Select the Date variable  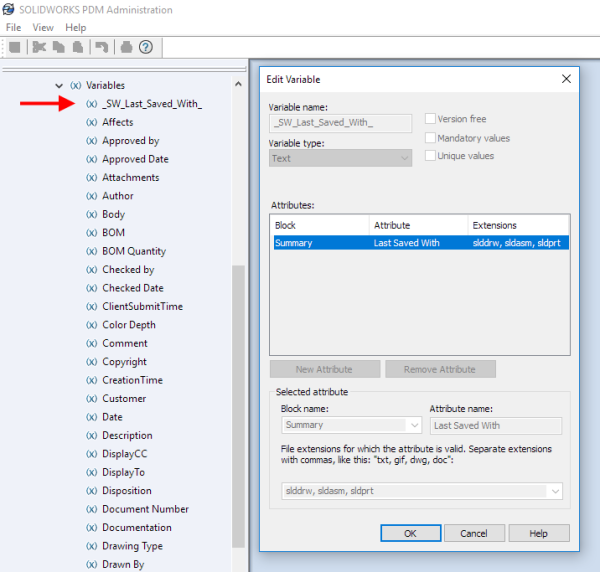112,417
